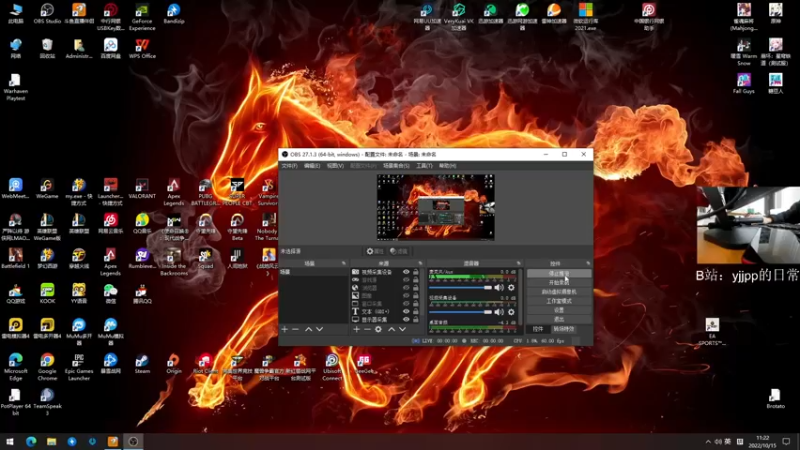Viewport: 800px width, 450px height.
Task: Open the 文件(F) menu
Action: 289,166
